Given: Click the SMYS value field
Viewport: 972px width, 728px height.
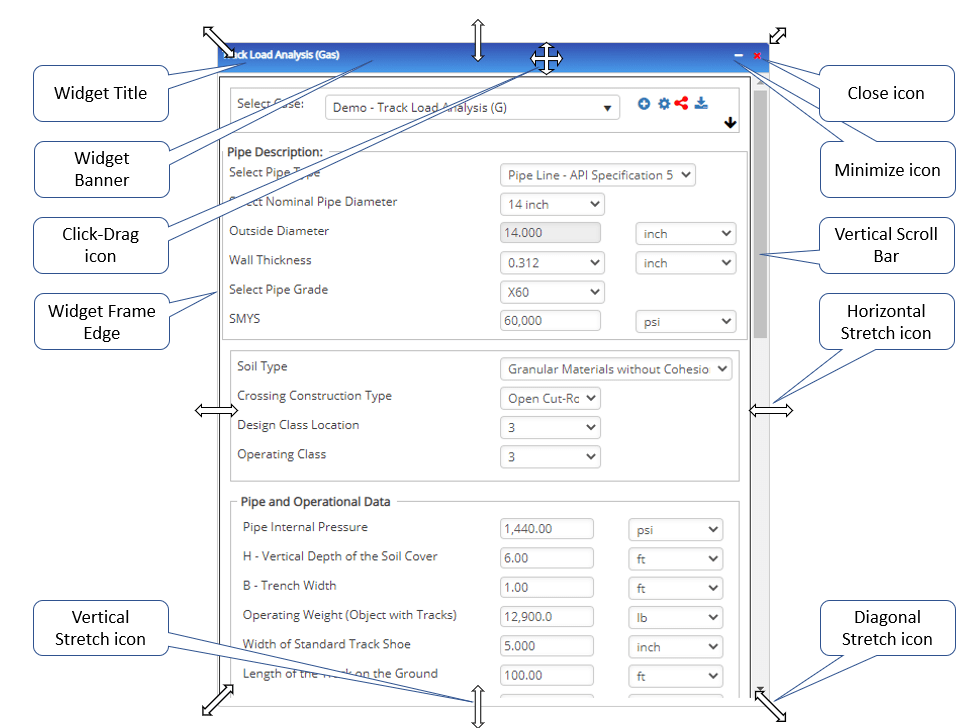Looking at the screenshot, I should pyautogui.click(x=550, y=321).
